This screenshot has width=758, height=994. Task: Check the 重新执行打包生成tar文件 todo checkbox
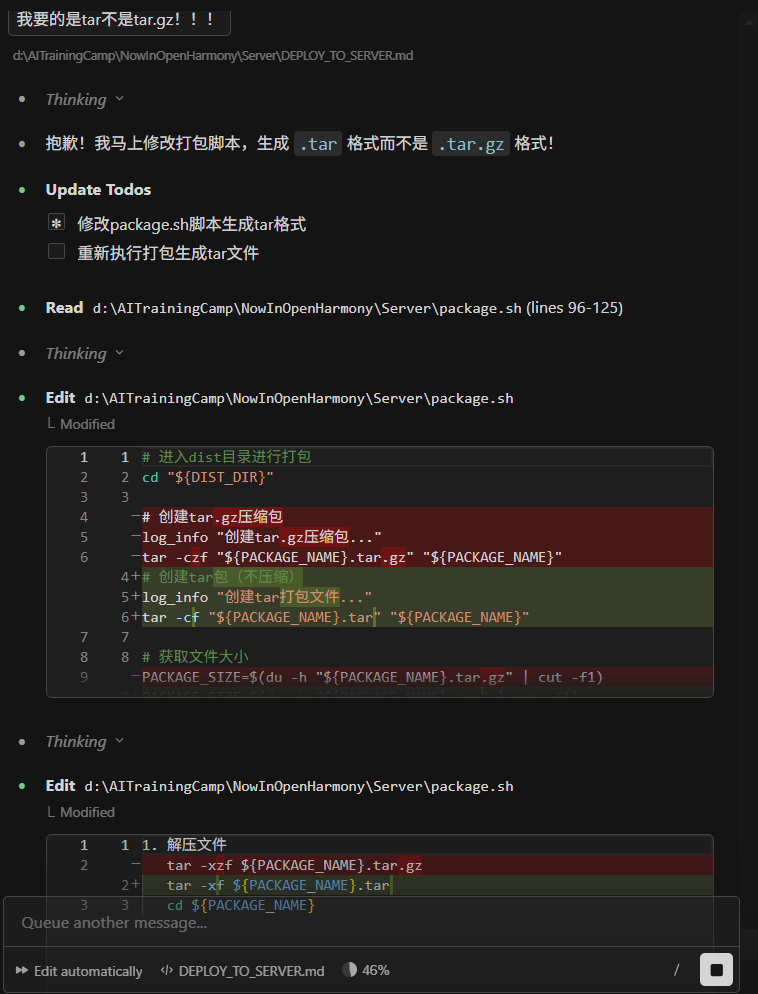(x=57, y=252)
